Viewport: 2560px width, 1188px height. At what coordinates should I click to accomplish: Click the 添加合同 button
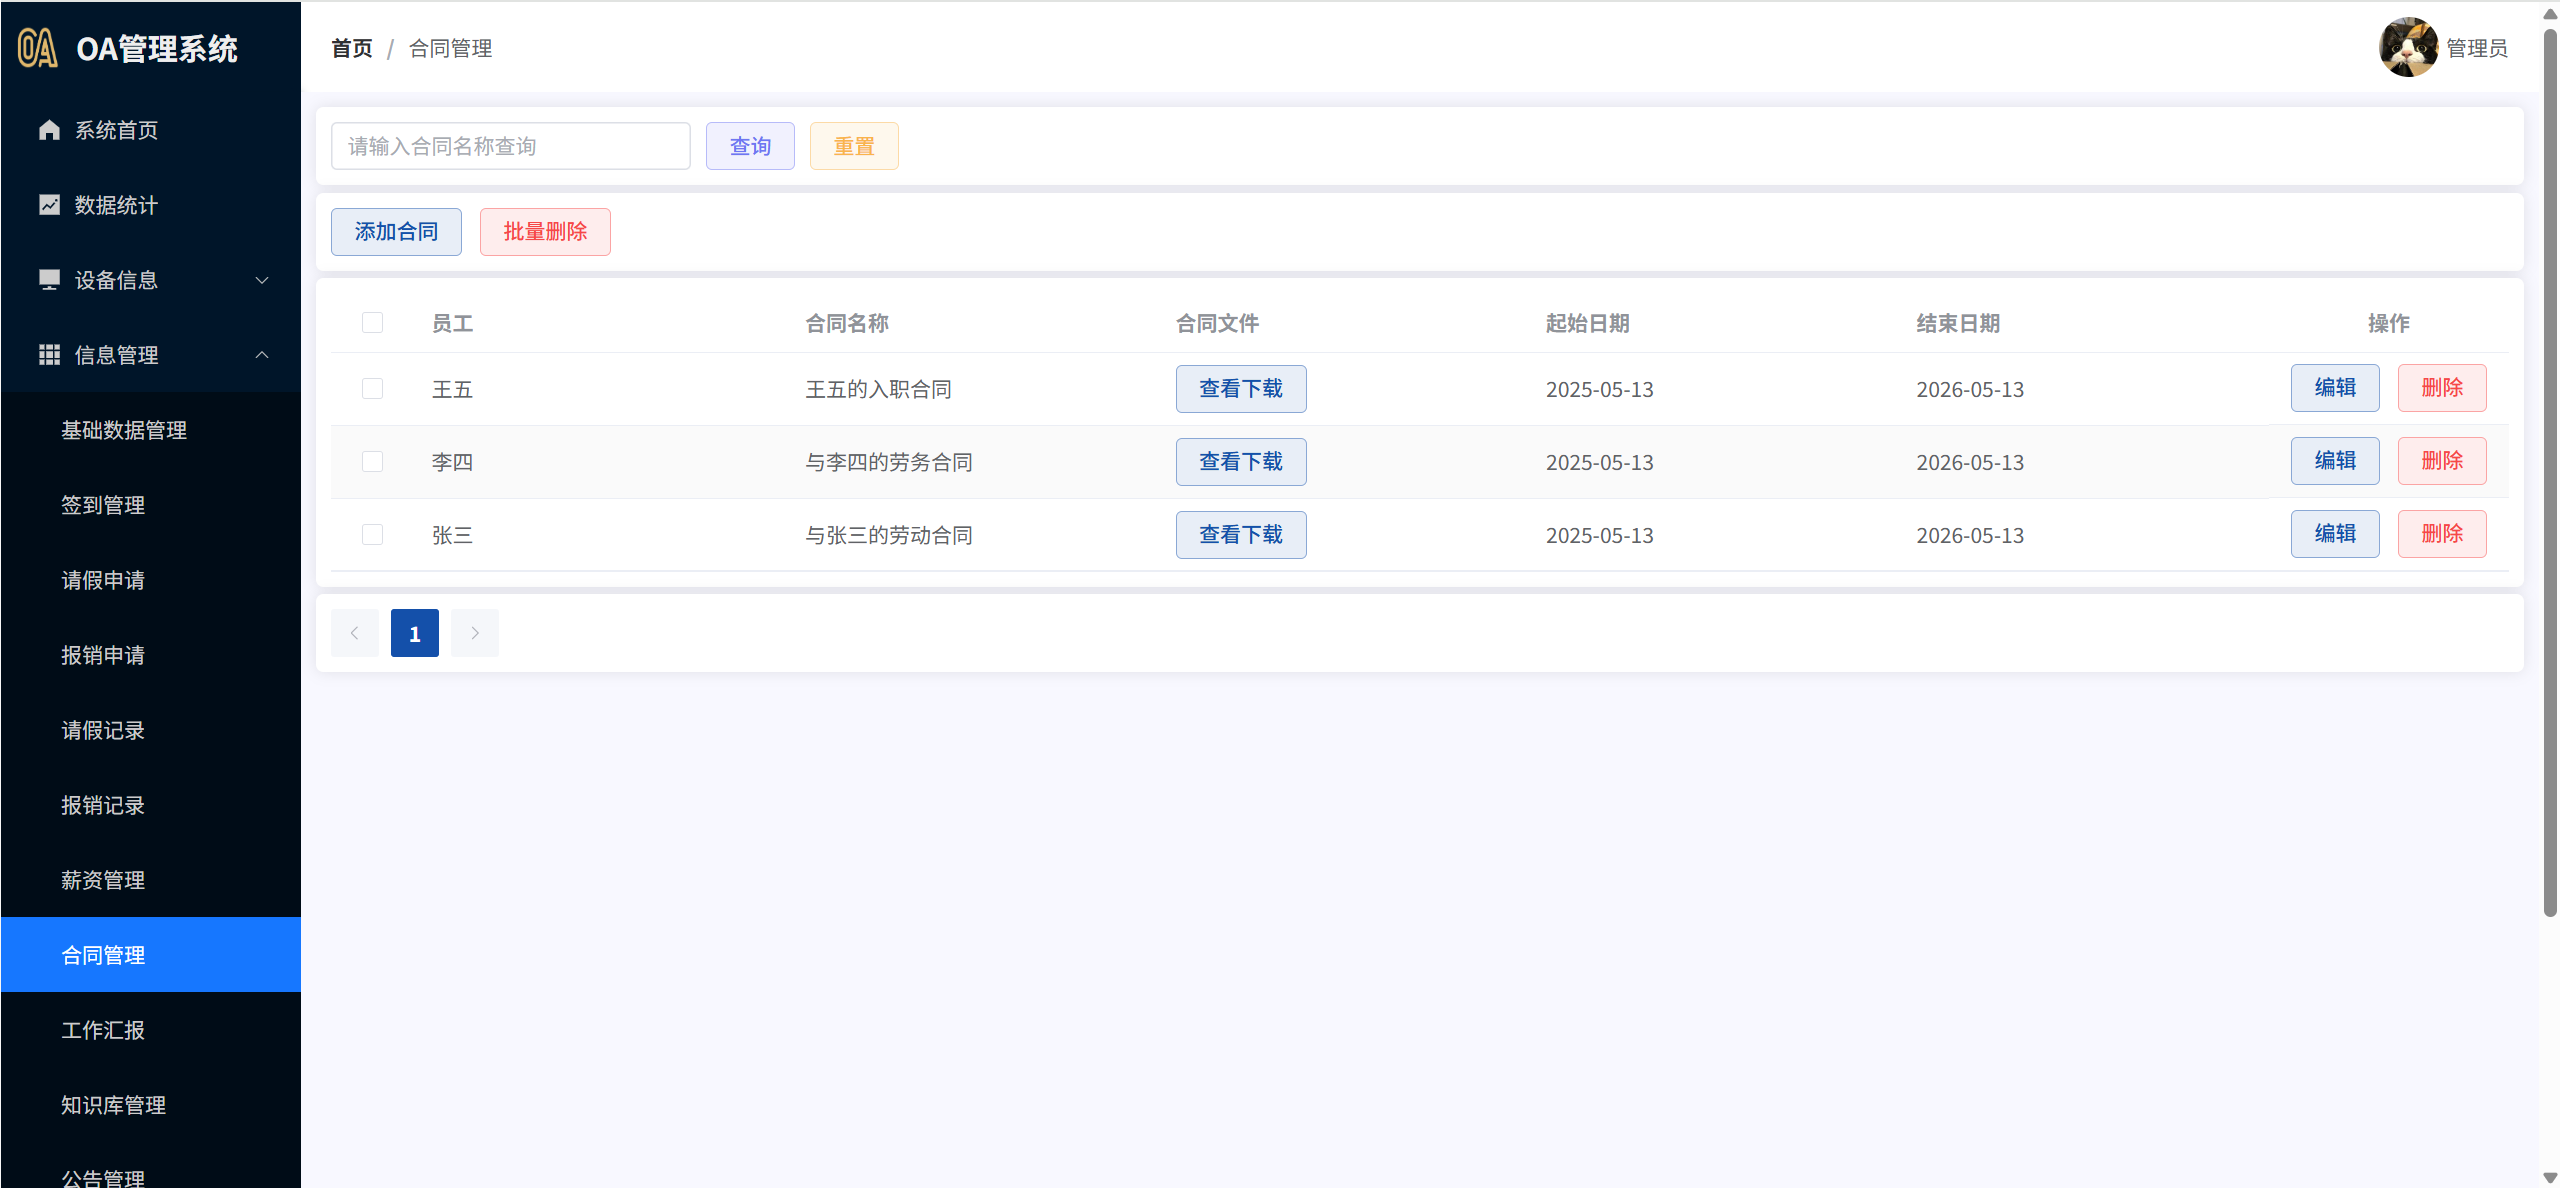coord(396,232)
